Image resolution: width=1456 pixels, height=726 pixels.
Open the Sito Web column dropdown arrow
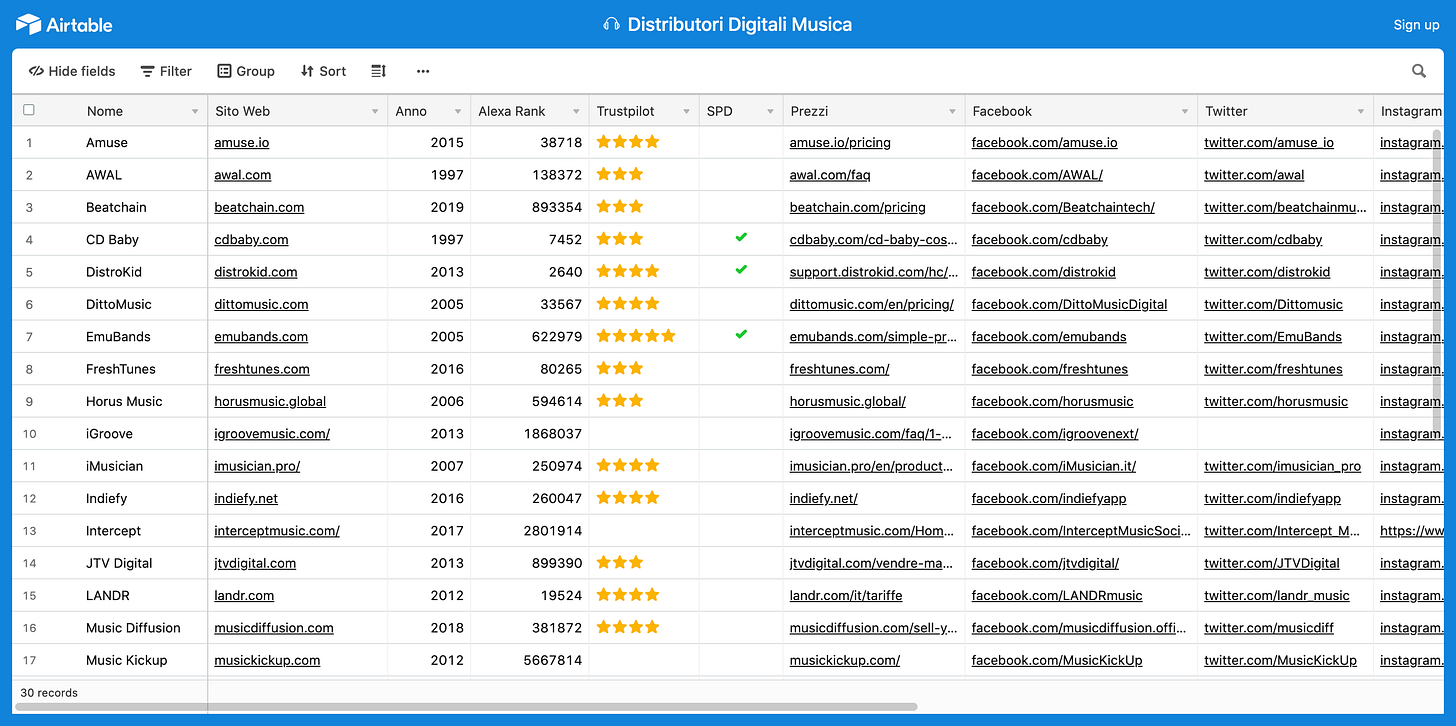375,111
